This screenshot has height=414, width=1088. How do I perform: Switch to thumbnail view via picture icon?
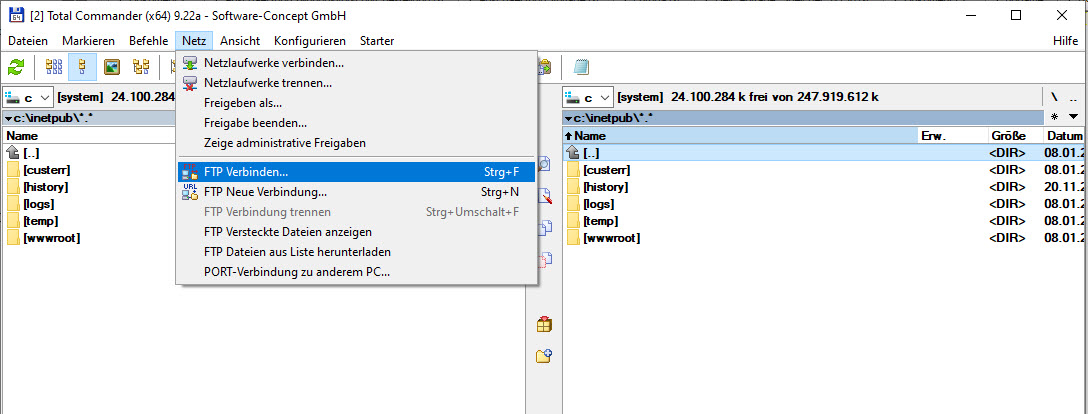[112, 67]
